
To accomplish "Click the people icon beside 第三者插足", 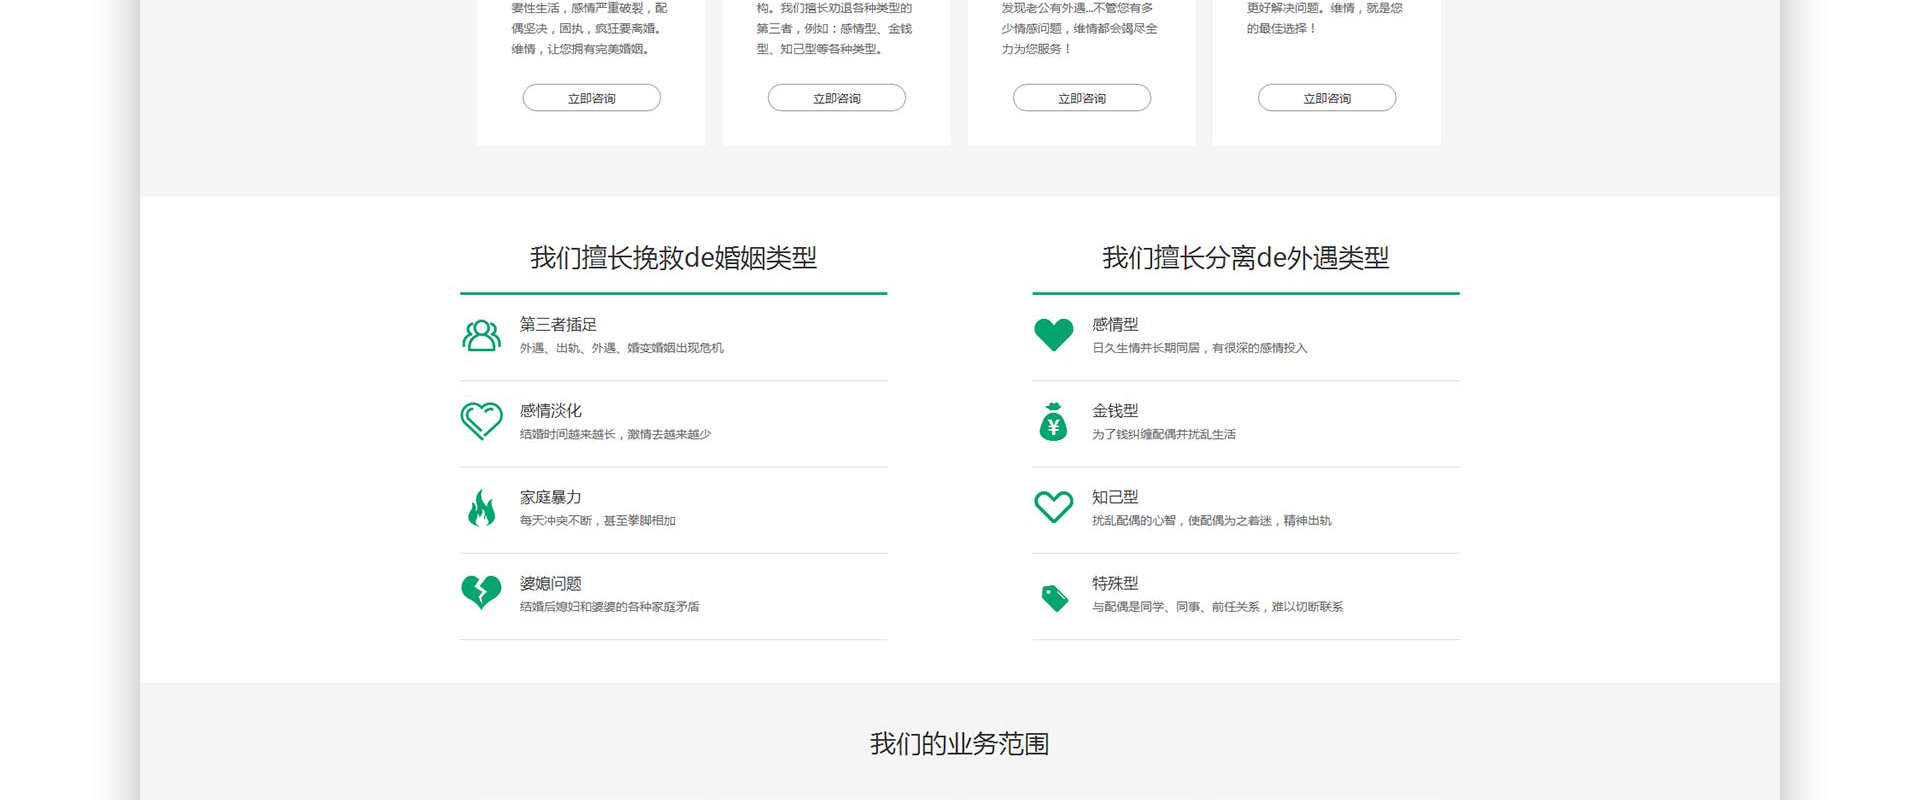I will pyautogui.click(x=481, y=335).
